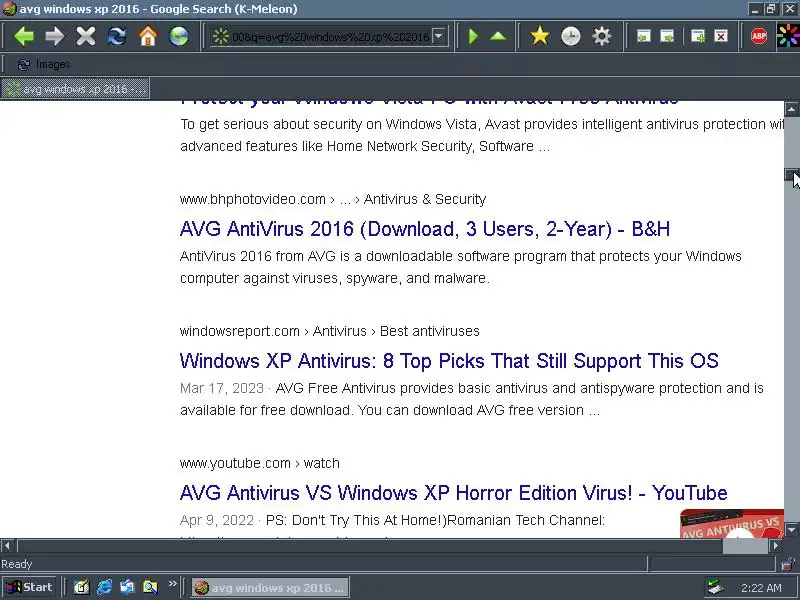Click the vertical scrollbar down arrow
This screenshot has width=800, height=600.
791,531
